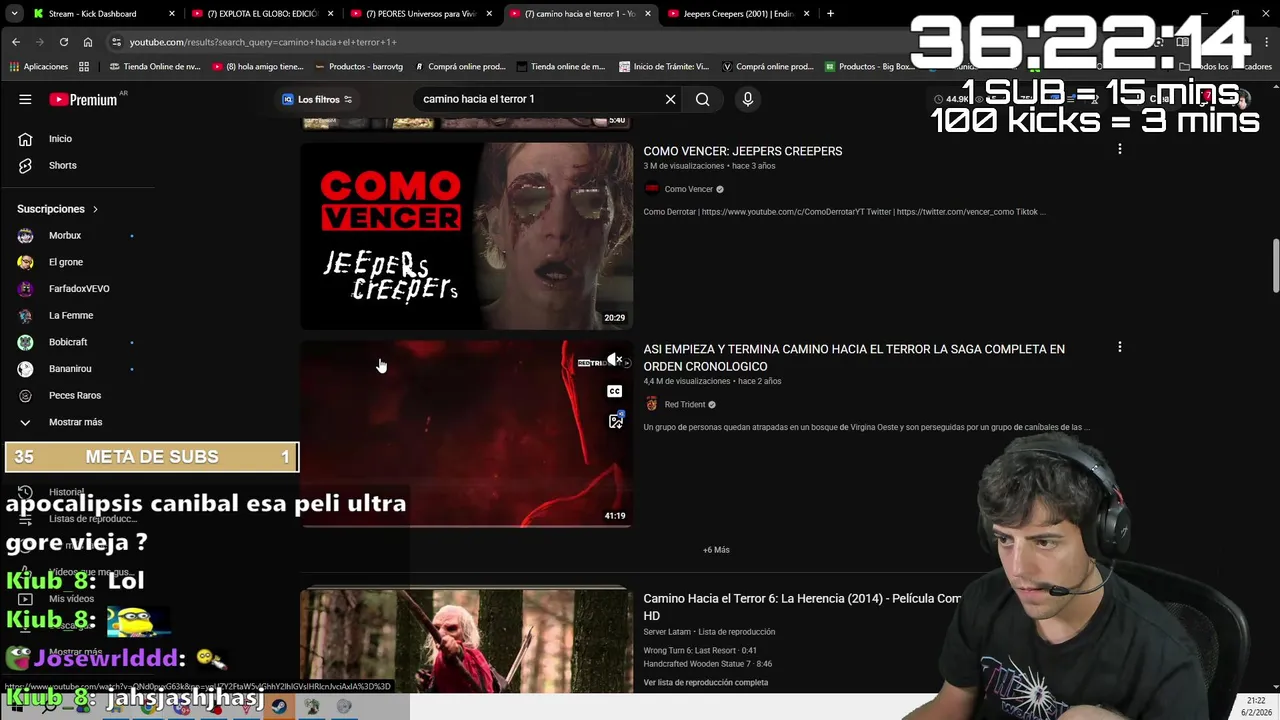The image size is (1280, 720).
Task: Clear the search query with the X
Action: 670,99
